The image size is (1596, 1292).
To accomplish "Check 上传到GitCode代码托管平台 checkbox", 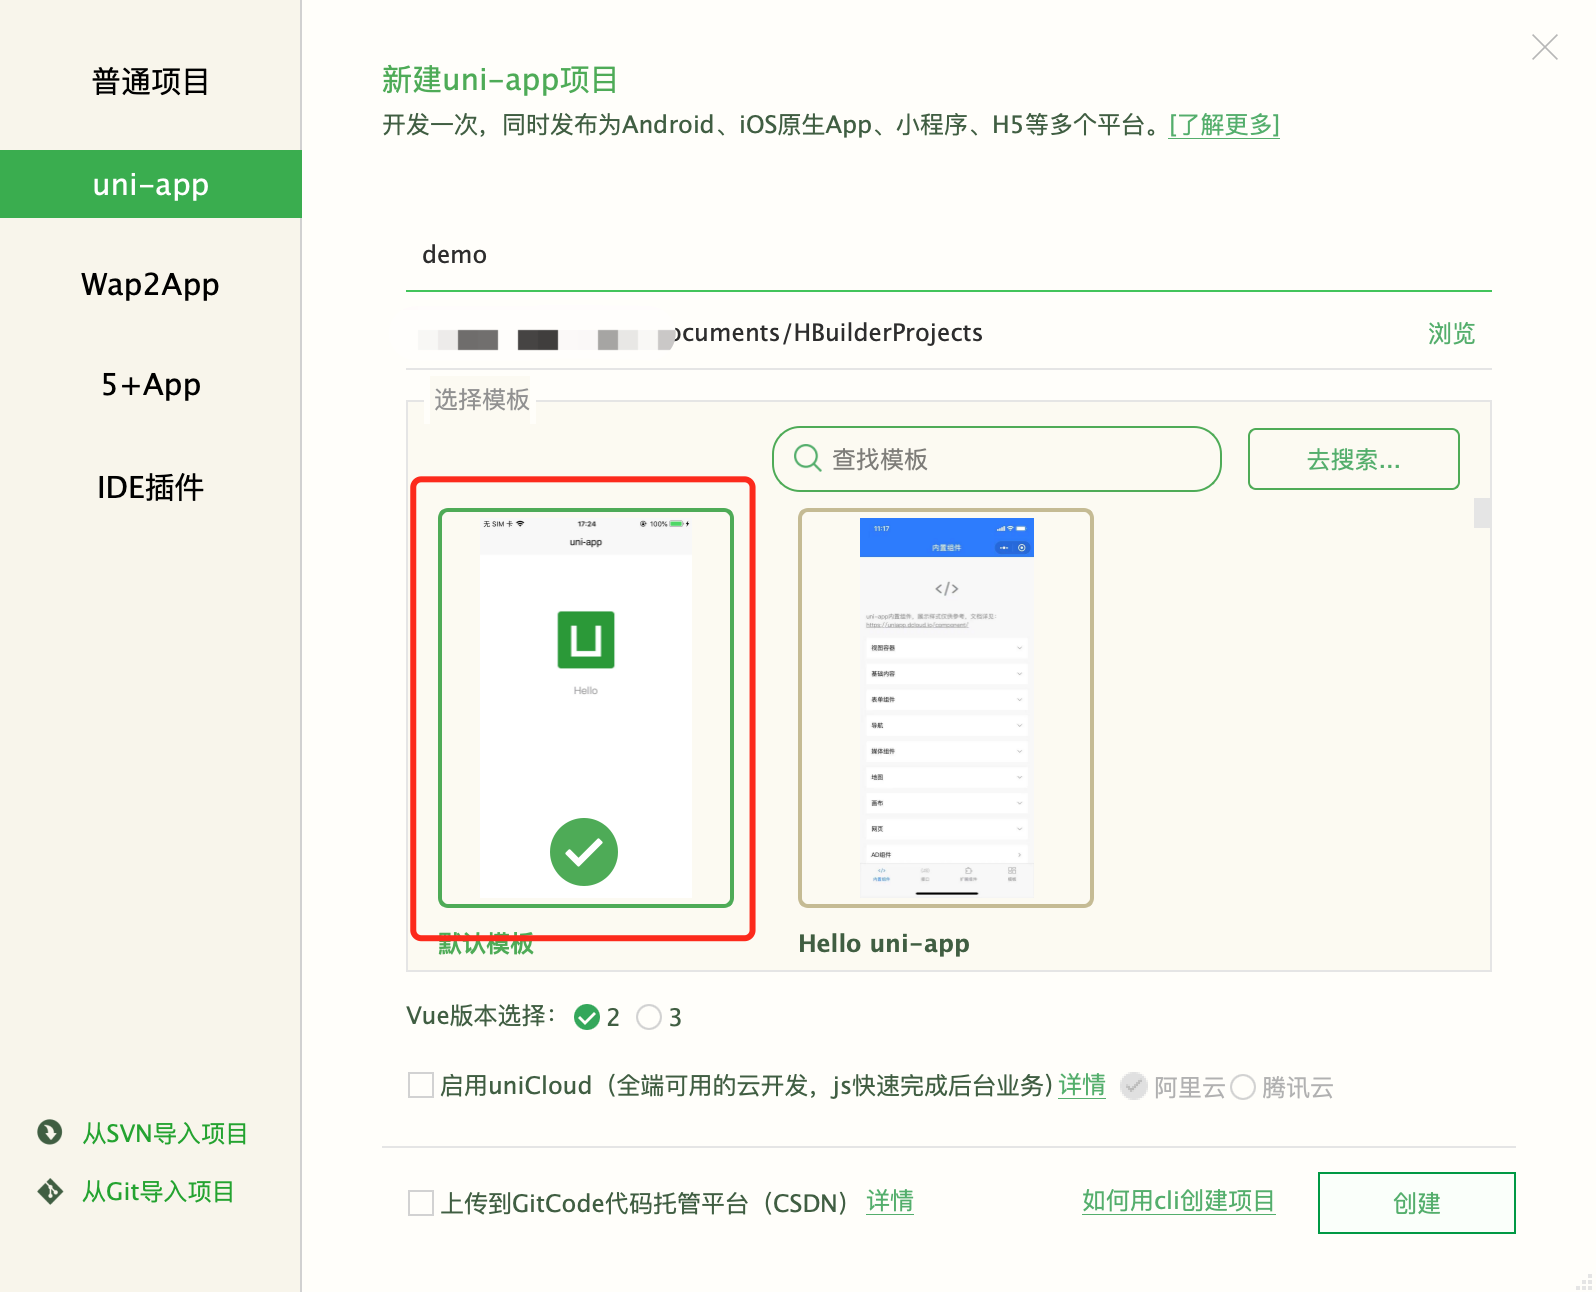I will click(x=421, y=1202).
